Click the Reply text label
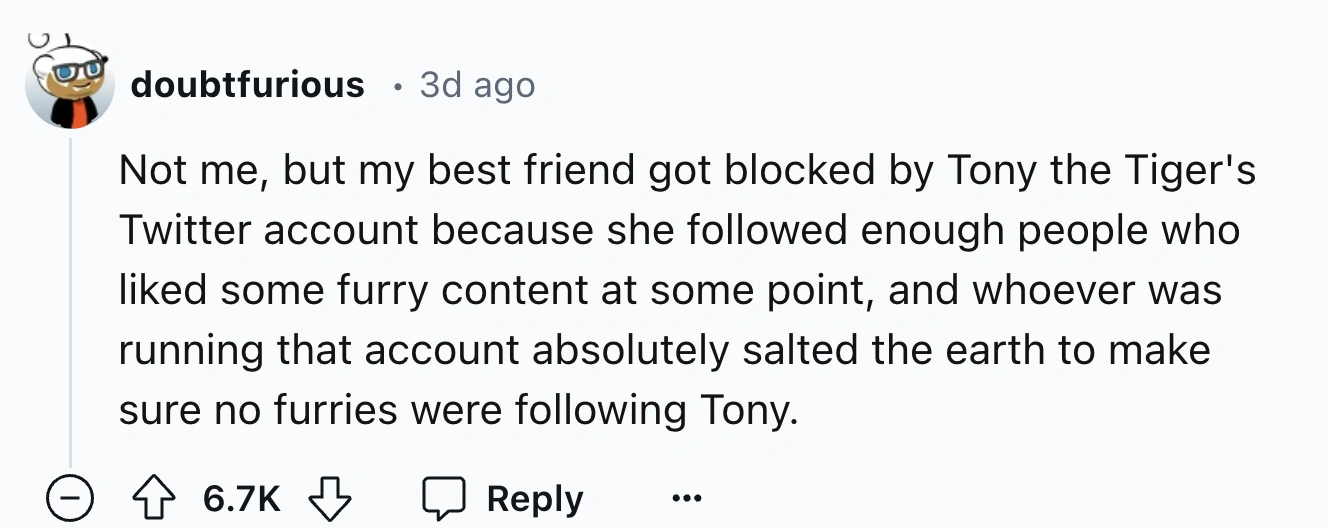Screen dimensions: 1328x528 click(x=535, y=498)
